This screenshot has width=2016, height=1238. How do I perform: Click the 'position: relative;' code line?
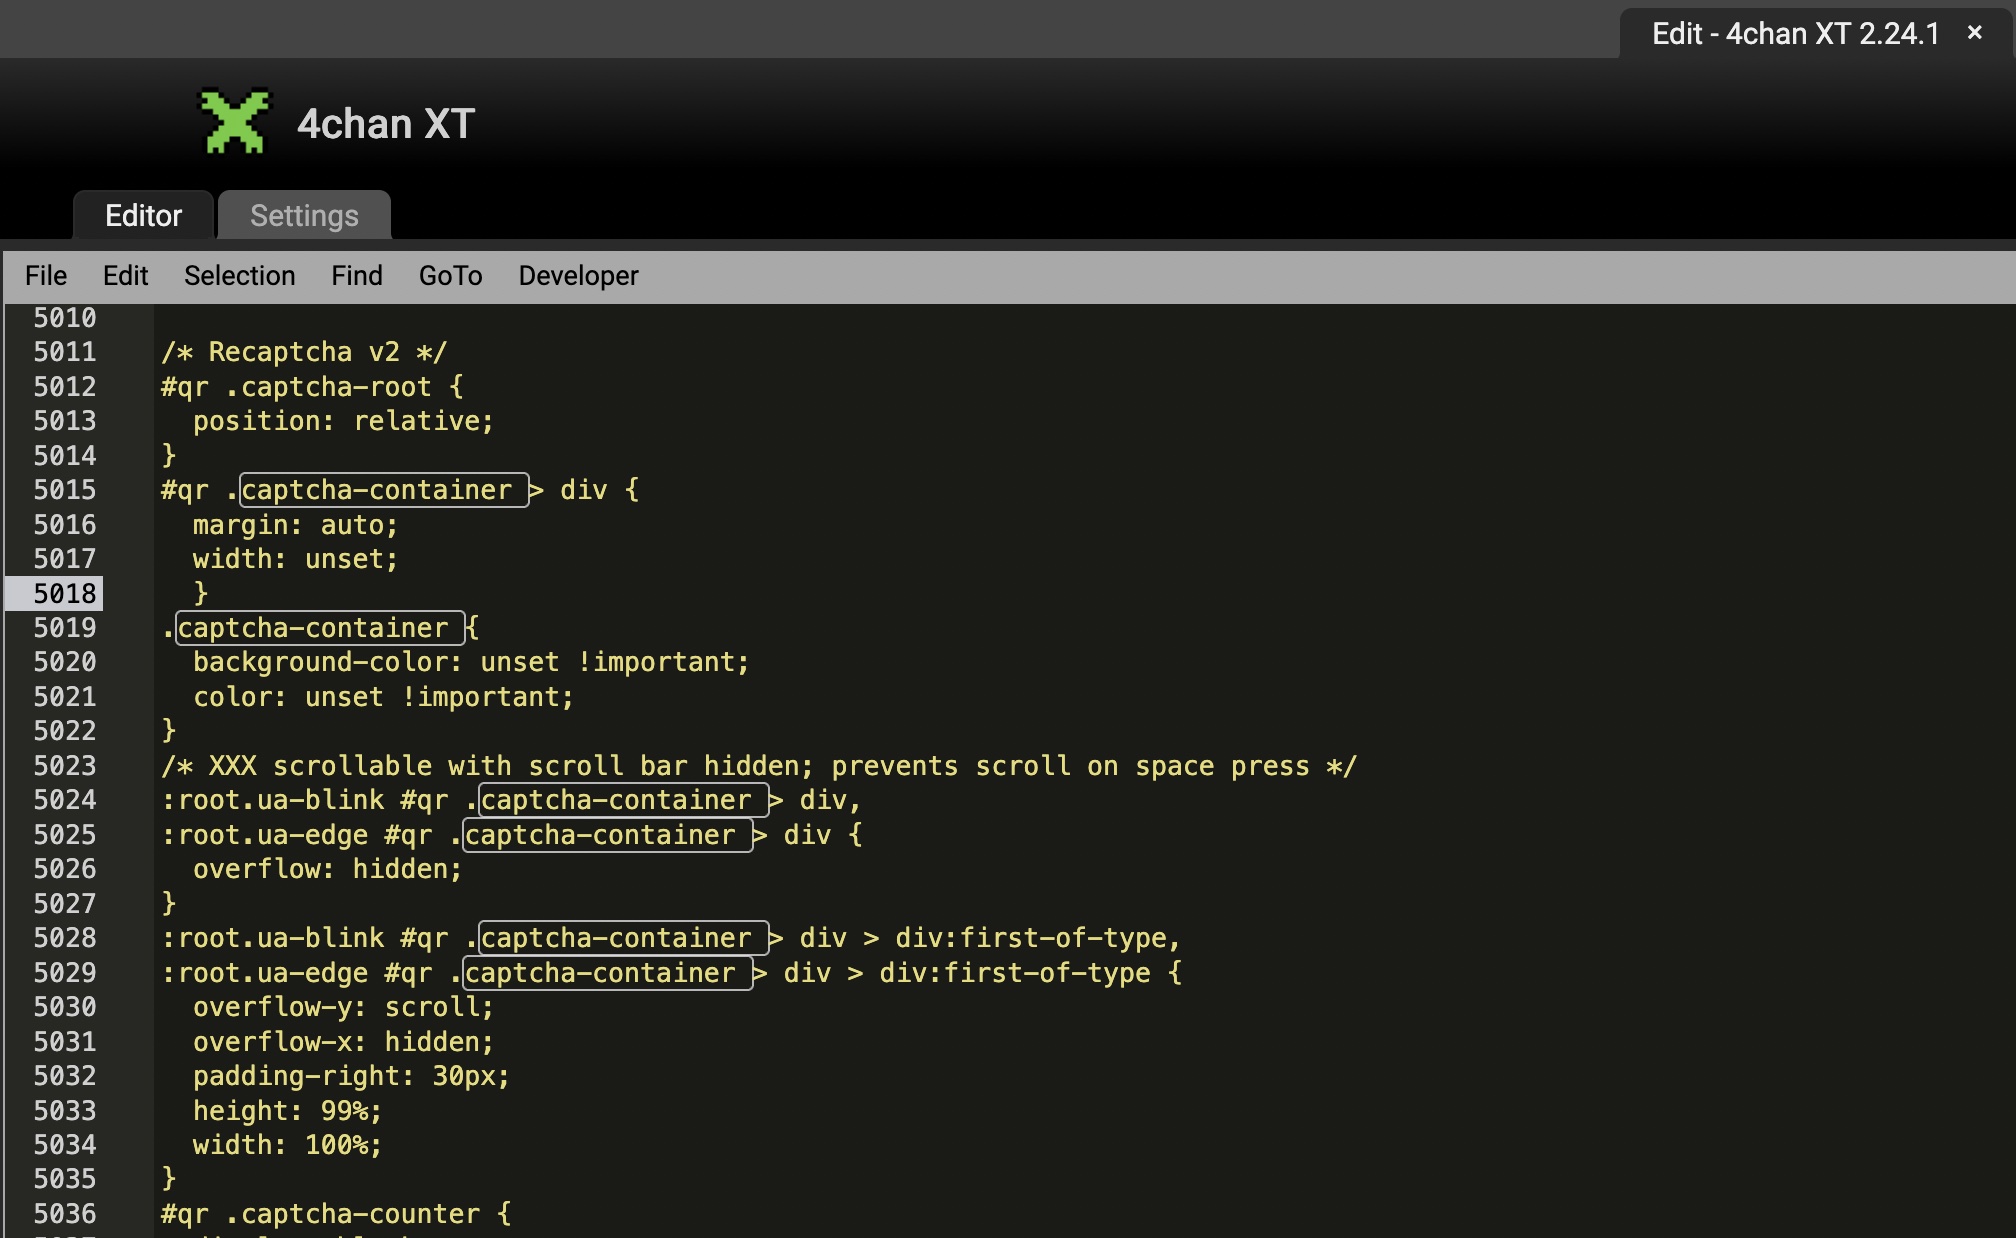point(343,422)
